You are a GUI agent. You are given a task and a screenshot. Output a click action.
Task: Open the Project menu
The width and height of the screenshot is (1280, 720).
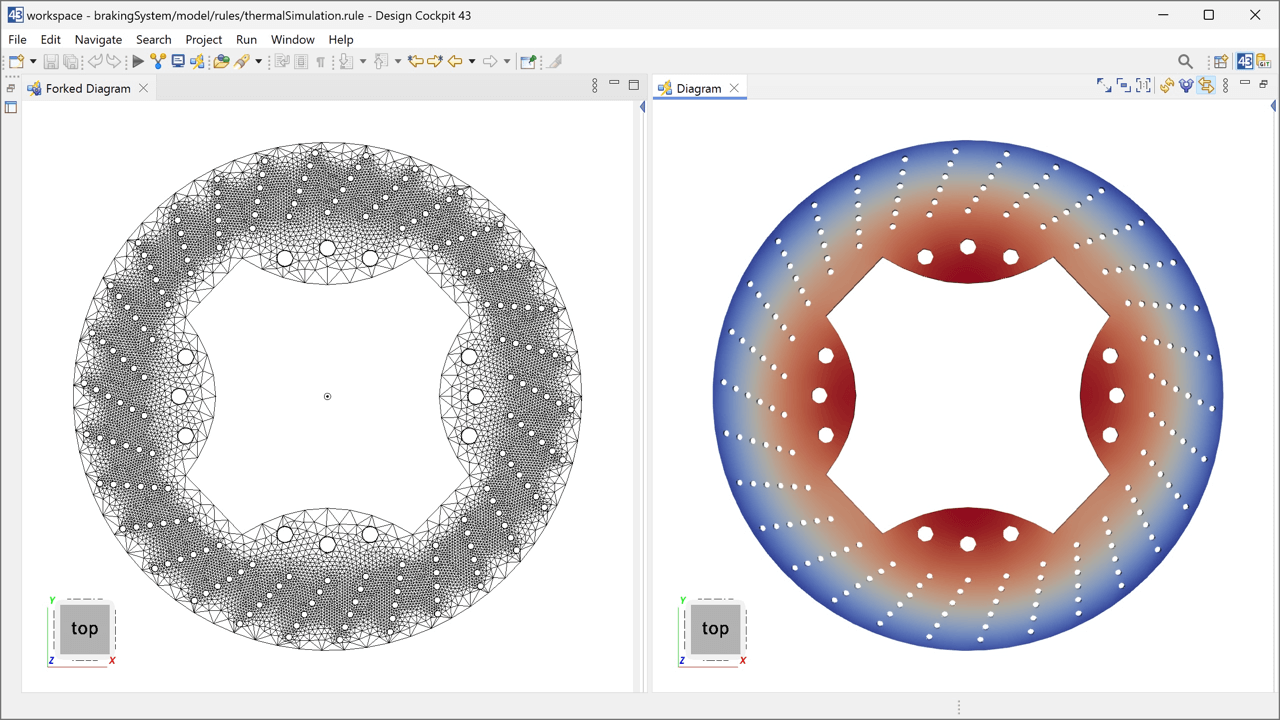tap(203, 40)
